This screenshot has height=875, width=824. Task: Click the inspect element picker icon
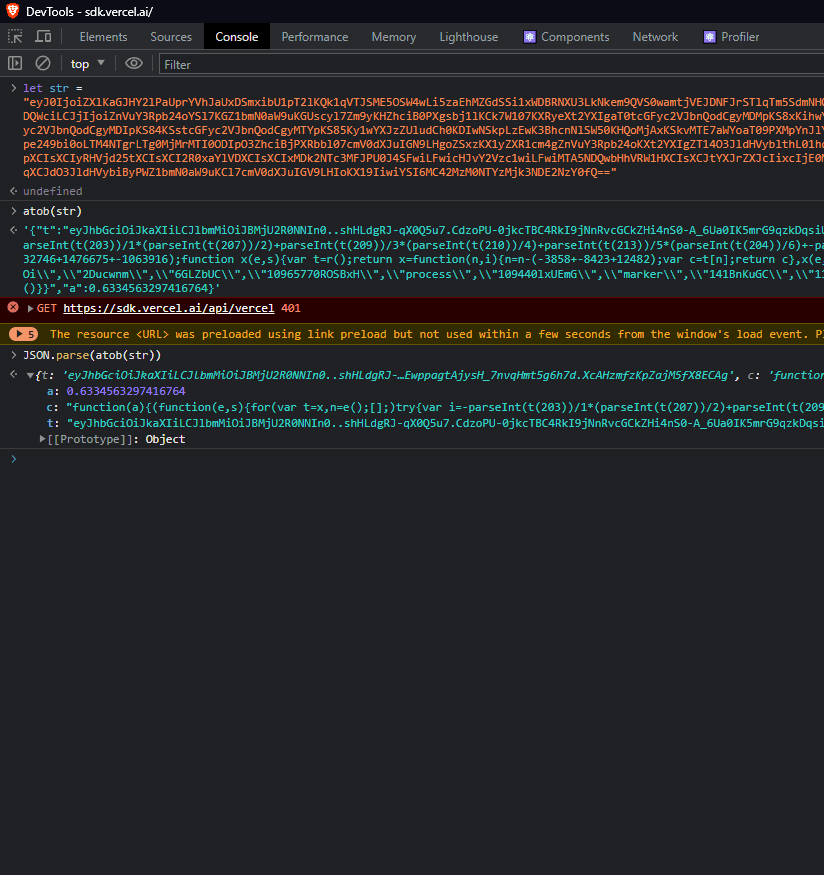(15, 37)
